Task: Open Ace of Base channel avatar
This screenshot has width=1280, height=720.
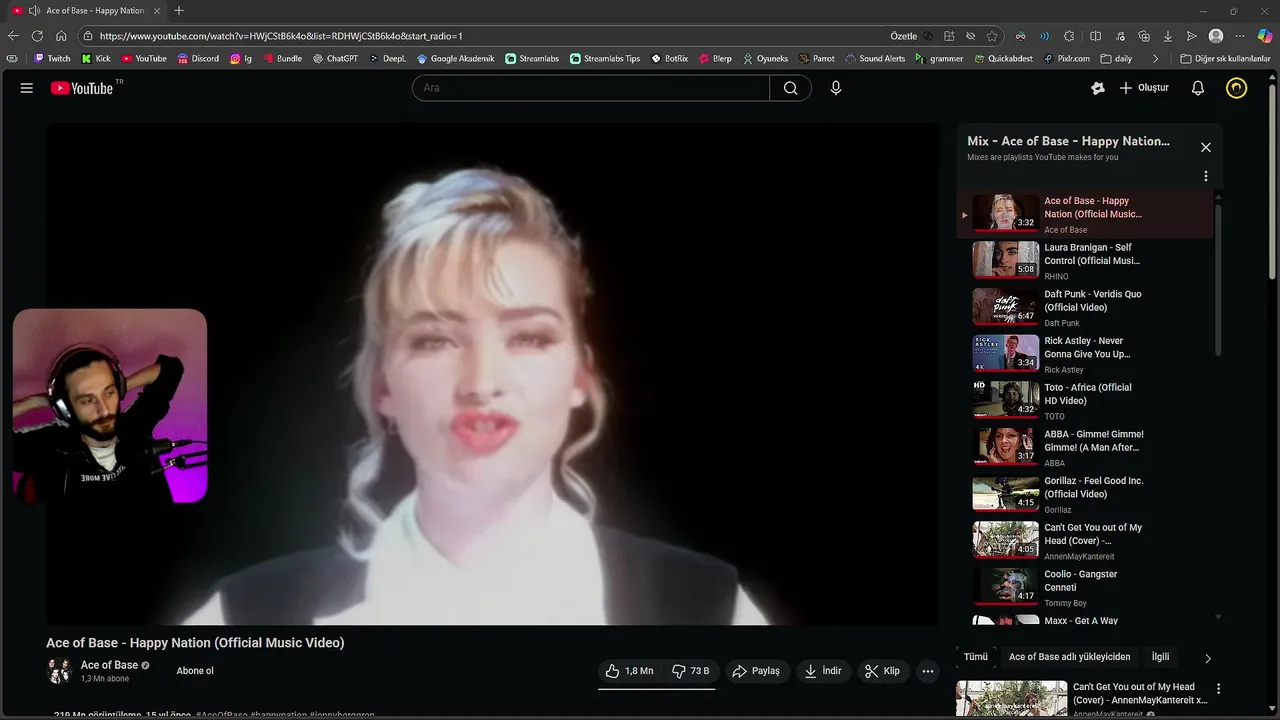Action: pos(60,671)
